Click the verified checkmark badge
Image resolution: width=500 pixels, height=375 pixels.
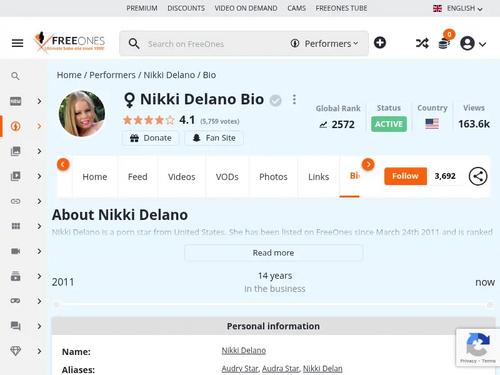[276, 100]
